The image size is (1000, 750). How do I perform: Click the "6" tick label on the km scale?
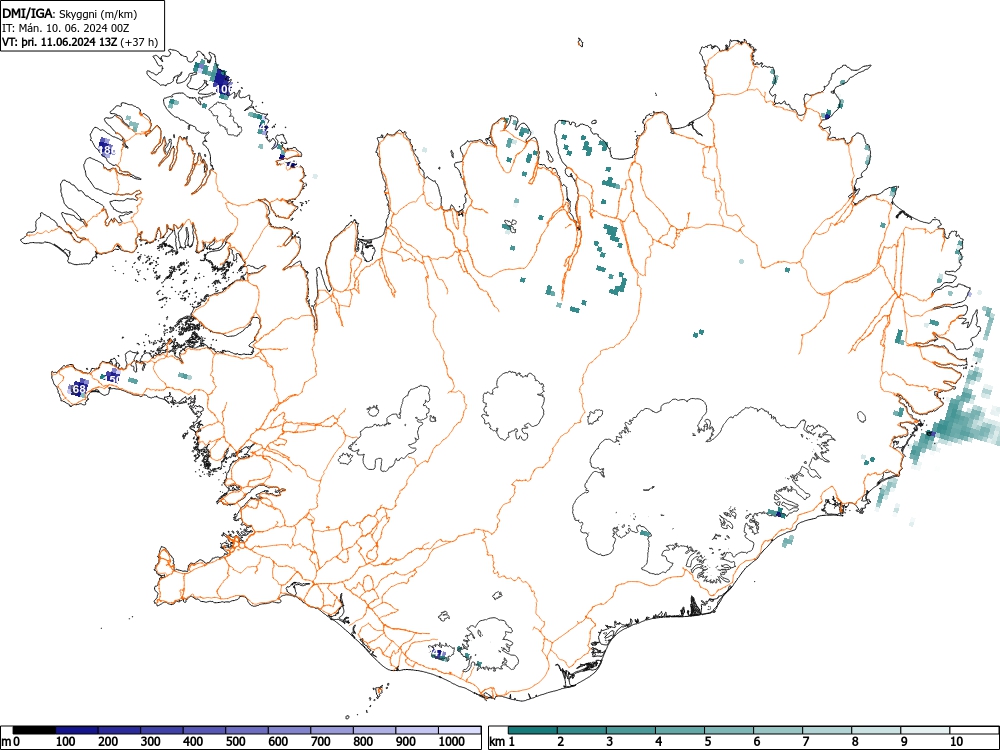pos(757,742)
